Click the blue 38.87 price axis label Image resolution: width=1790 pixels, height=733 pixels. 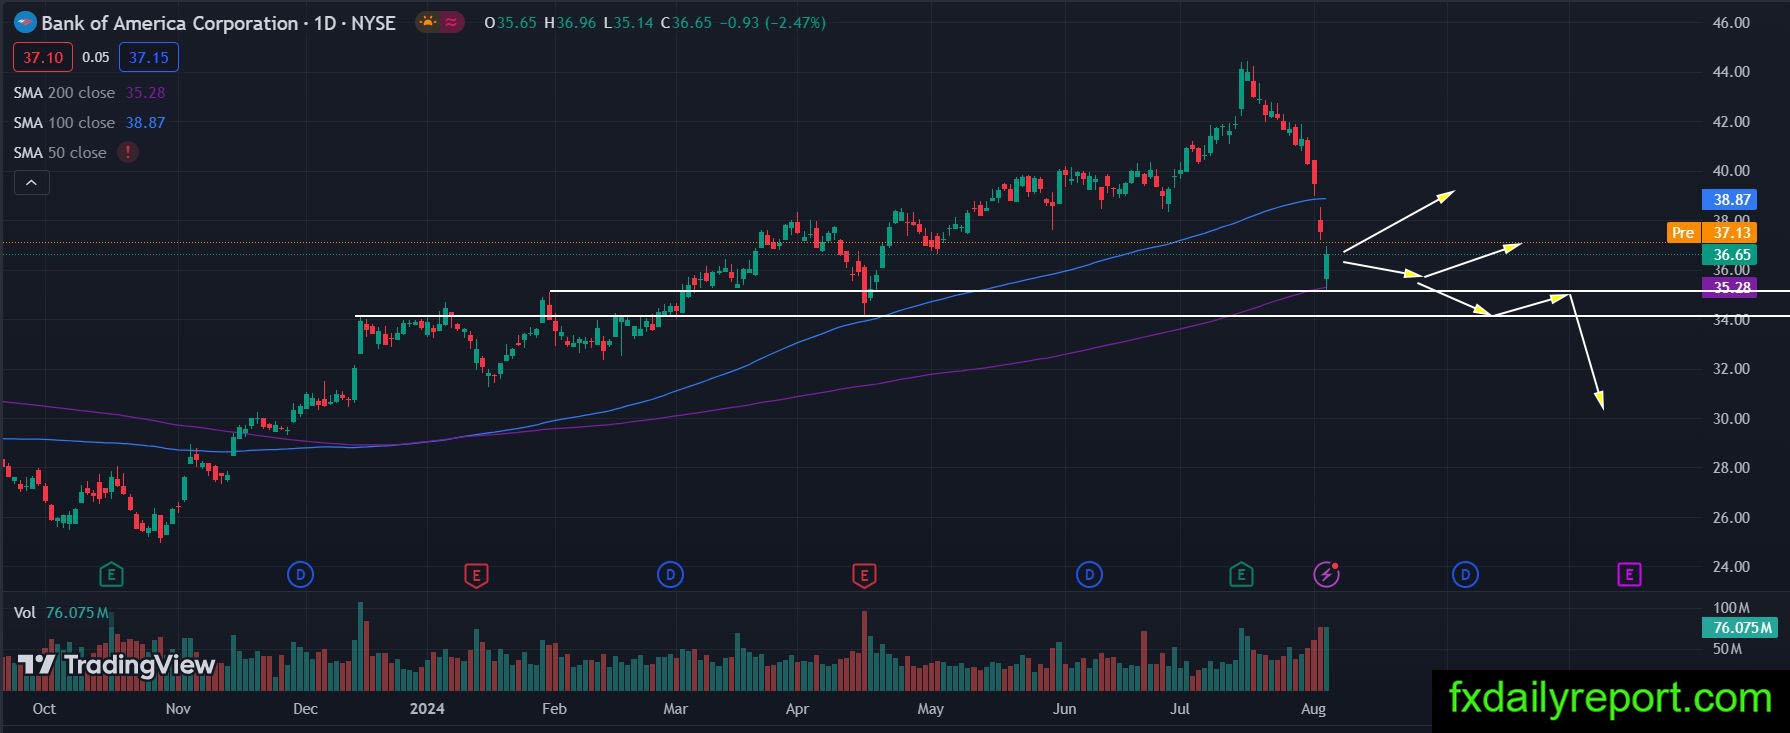[x=1731, y=199]
